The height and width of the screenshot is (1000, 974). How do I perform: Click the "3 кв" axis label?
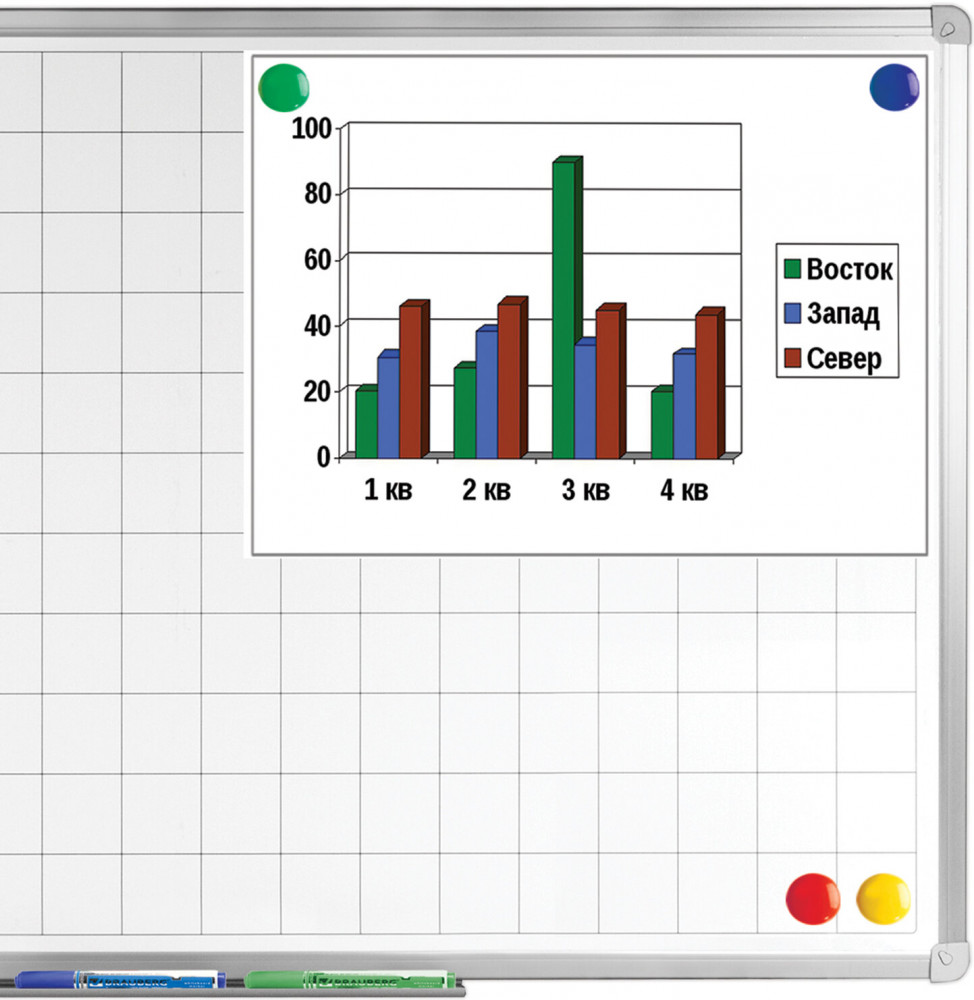pyautogui.click(x=585, y=490)
